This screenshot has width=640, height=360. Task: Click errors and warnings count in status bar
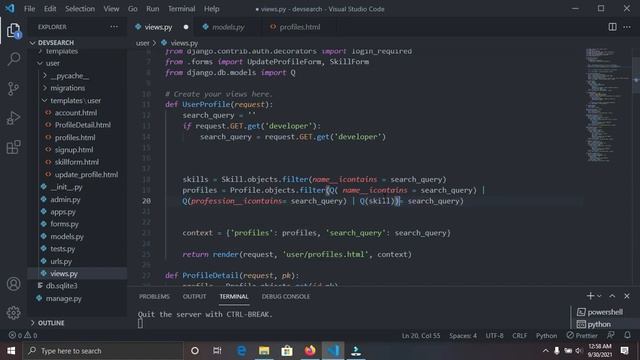click(x=23, y=335)
